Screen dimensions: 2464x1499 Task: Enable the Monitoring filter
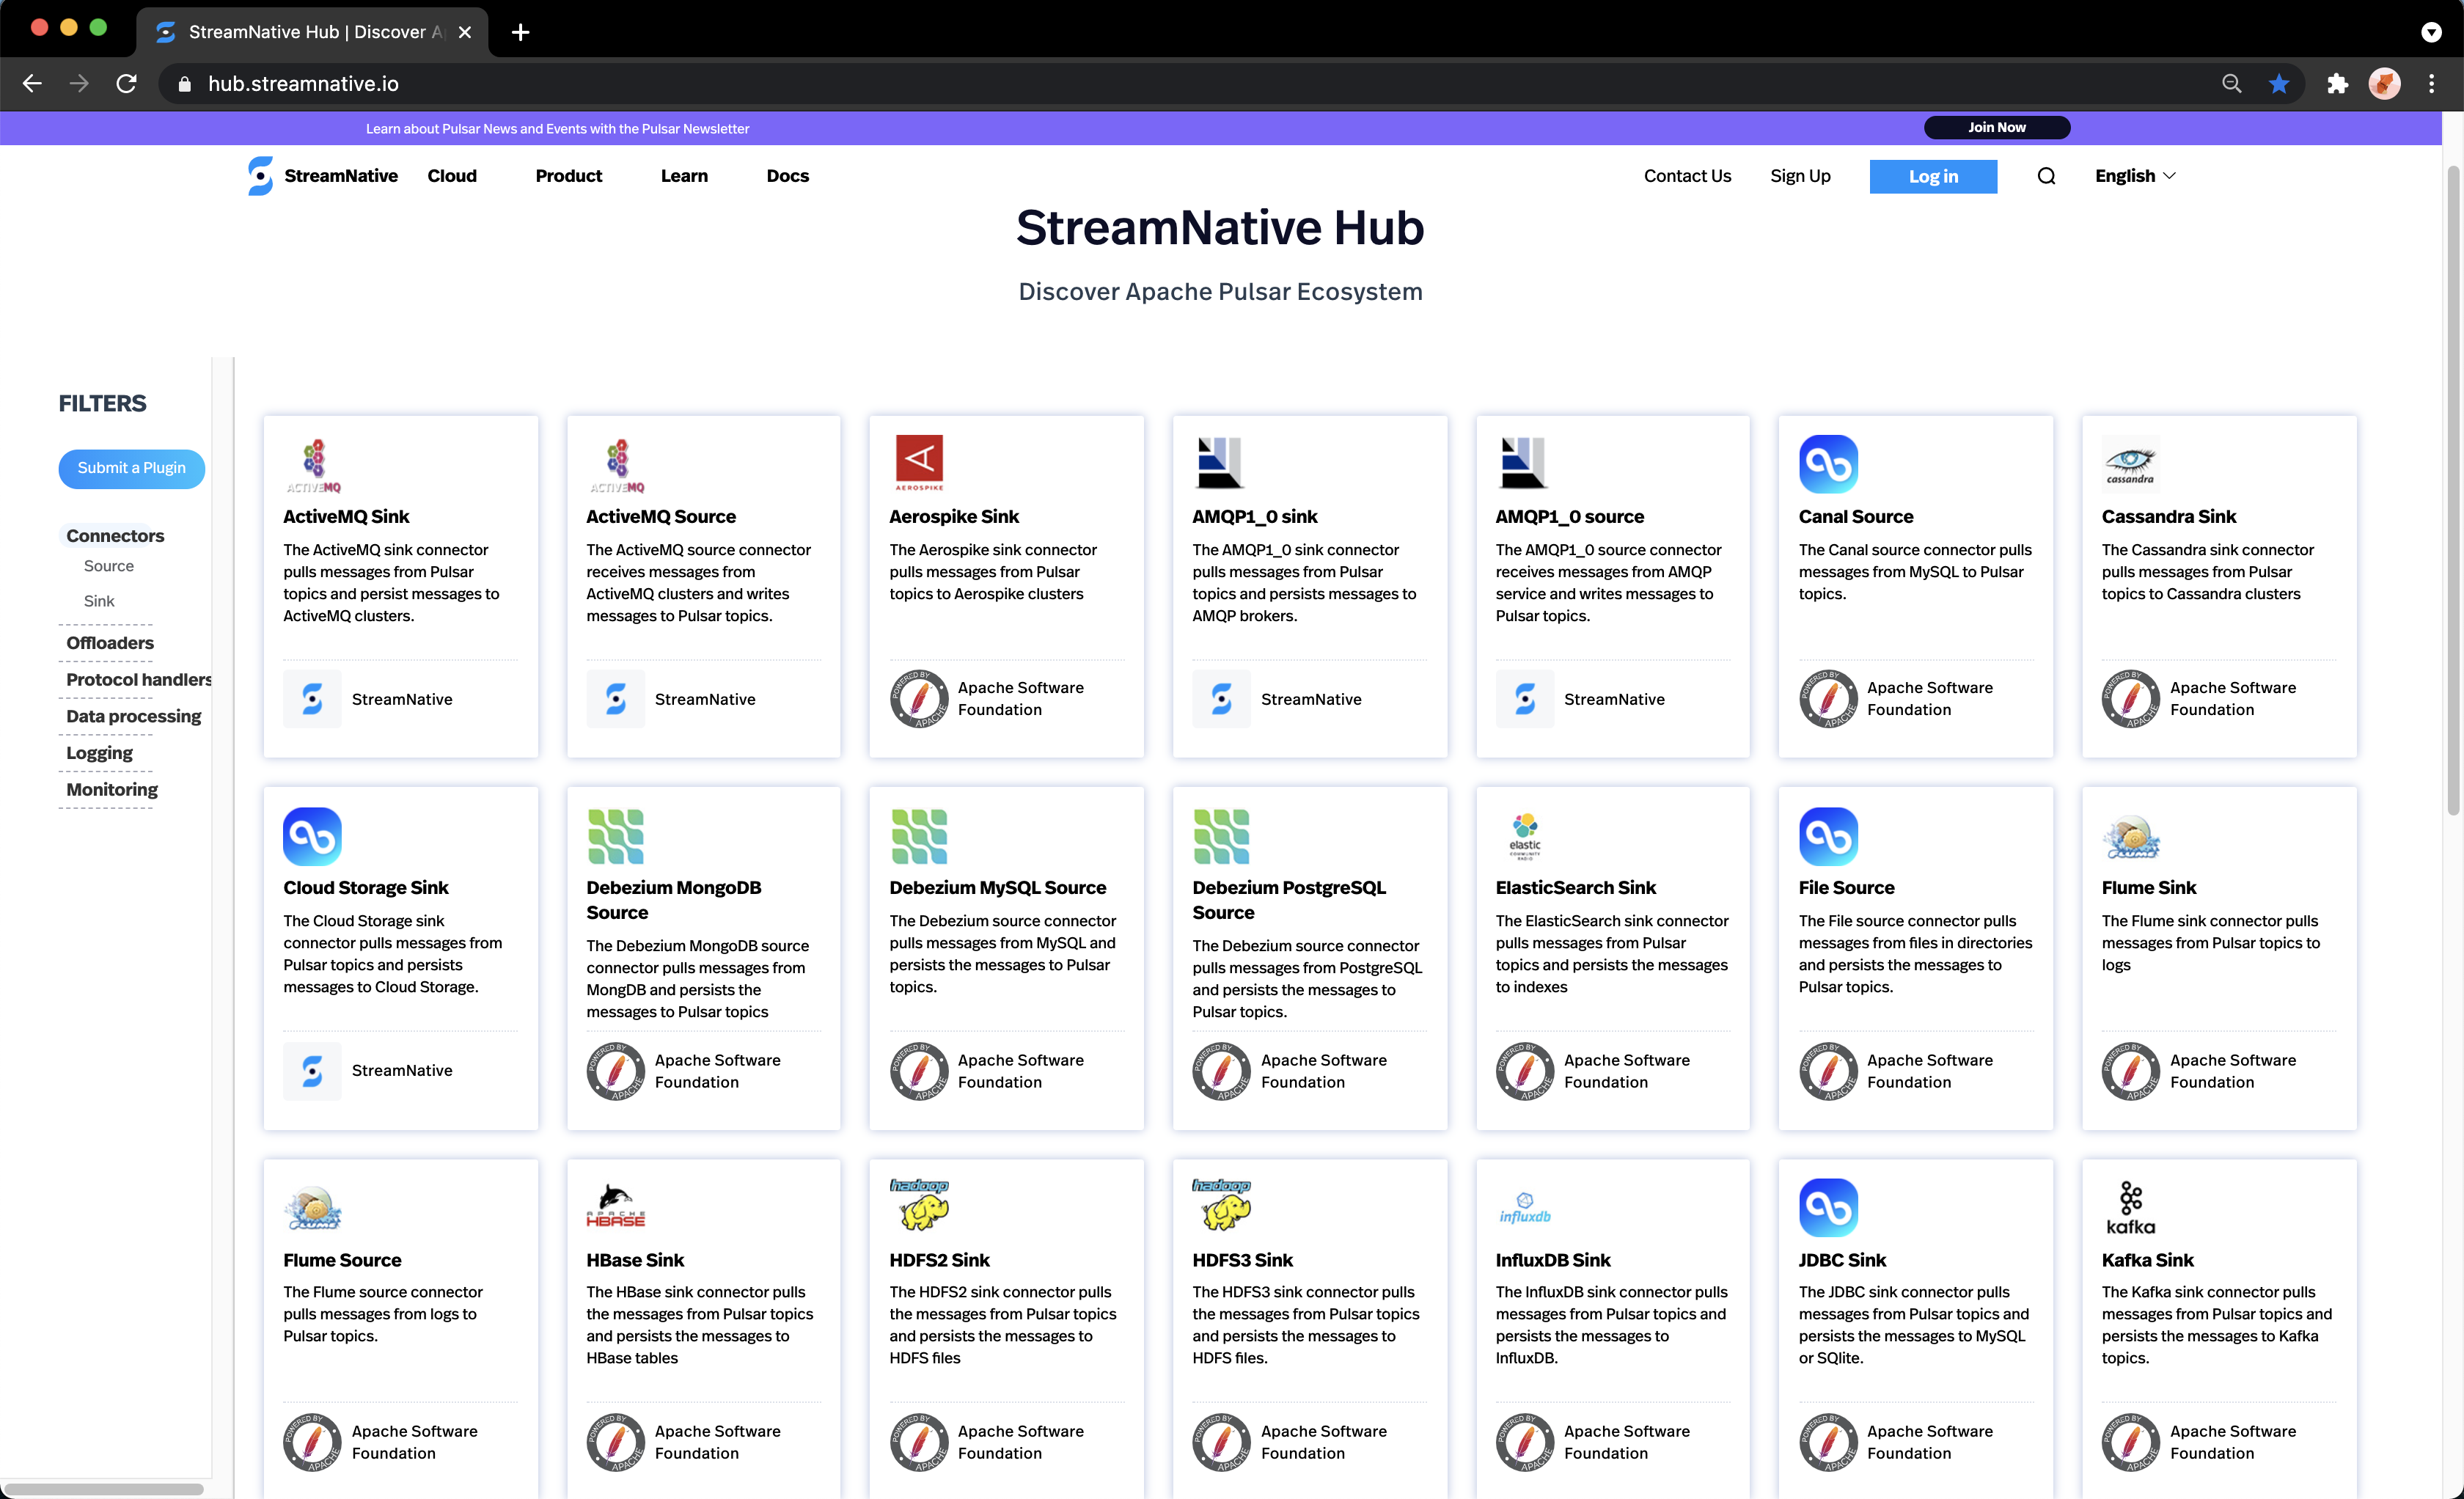click(x=111, y=790)
